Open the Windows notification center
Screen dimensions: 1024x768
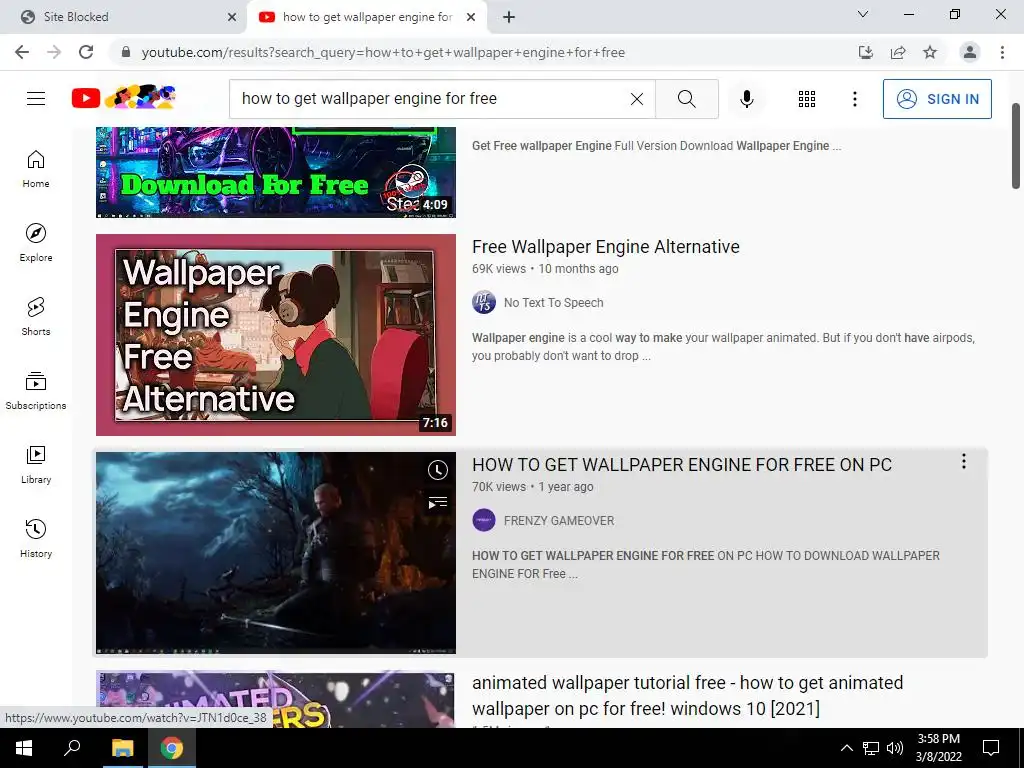991,748
